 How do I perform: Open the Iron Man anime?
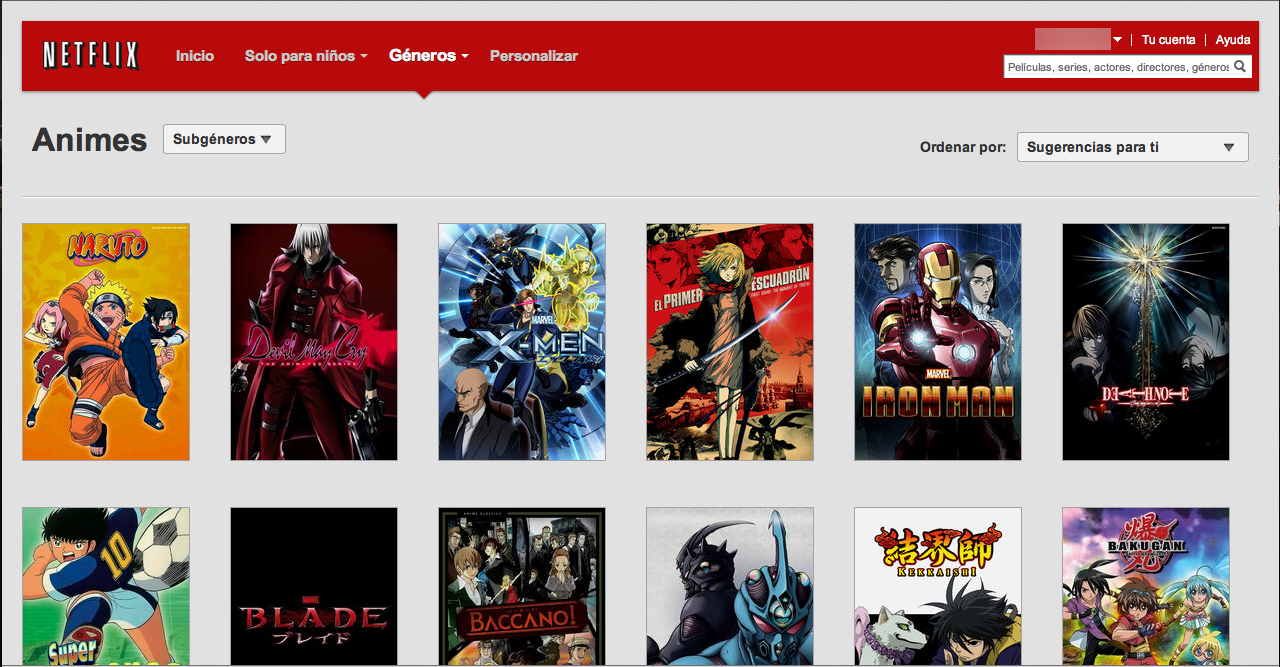[937, 341]
